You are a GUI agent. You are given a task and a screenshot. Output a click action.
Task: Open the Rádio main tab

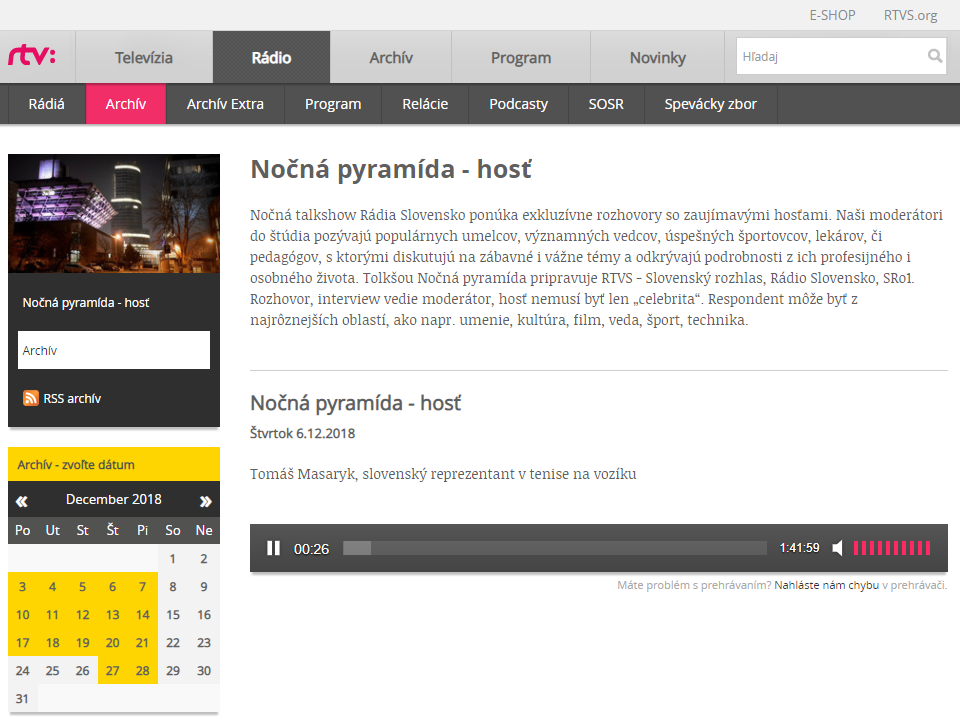click(x=271, y=58)
